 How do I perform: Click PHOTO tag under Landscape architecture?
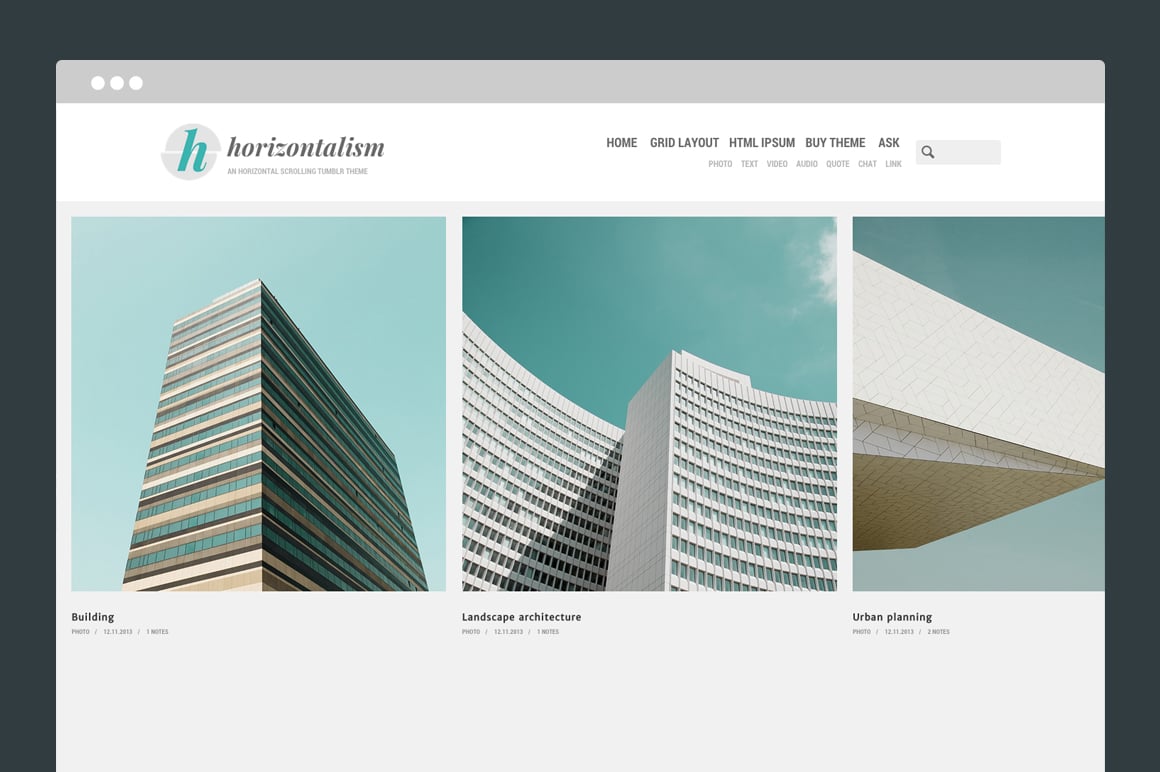(x=471, y=632)
